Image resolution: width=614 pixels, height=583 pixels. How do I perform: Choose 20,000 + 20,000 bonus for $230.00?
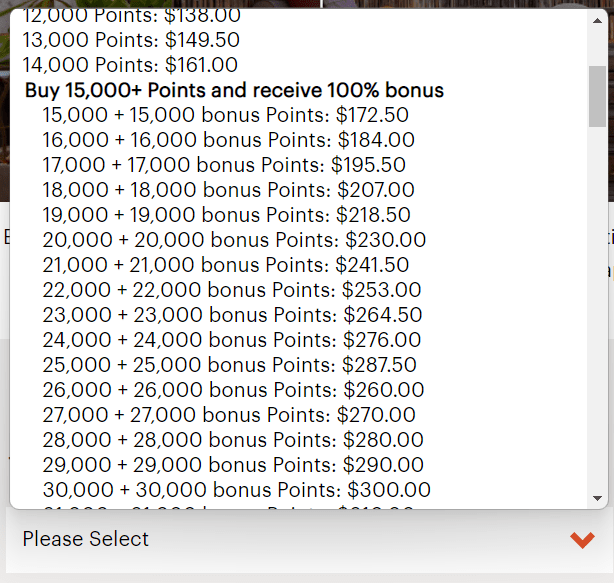pos(234,240)
